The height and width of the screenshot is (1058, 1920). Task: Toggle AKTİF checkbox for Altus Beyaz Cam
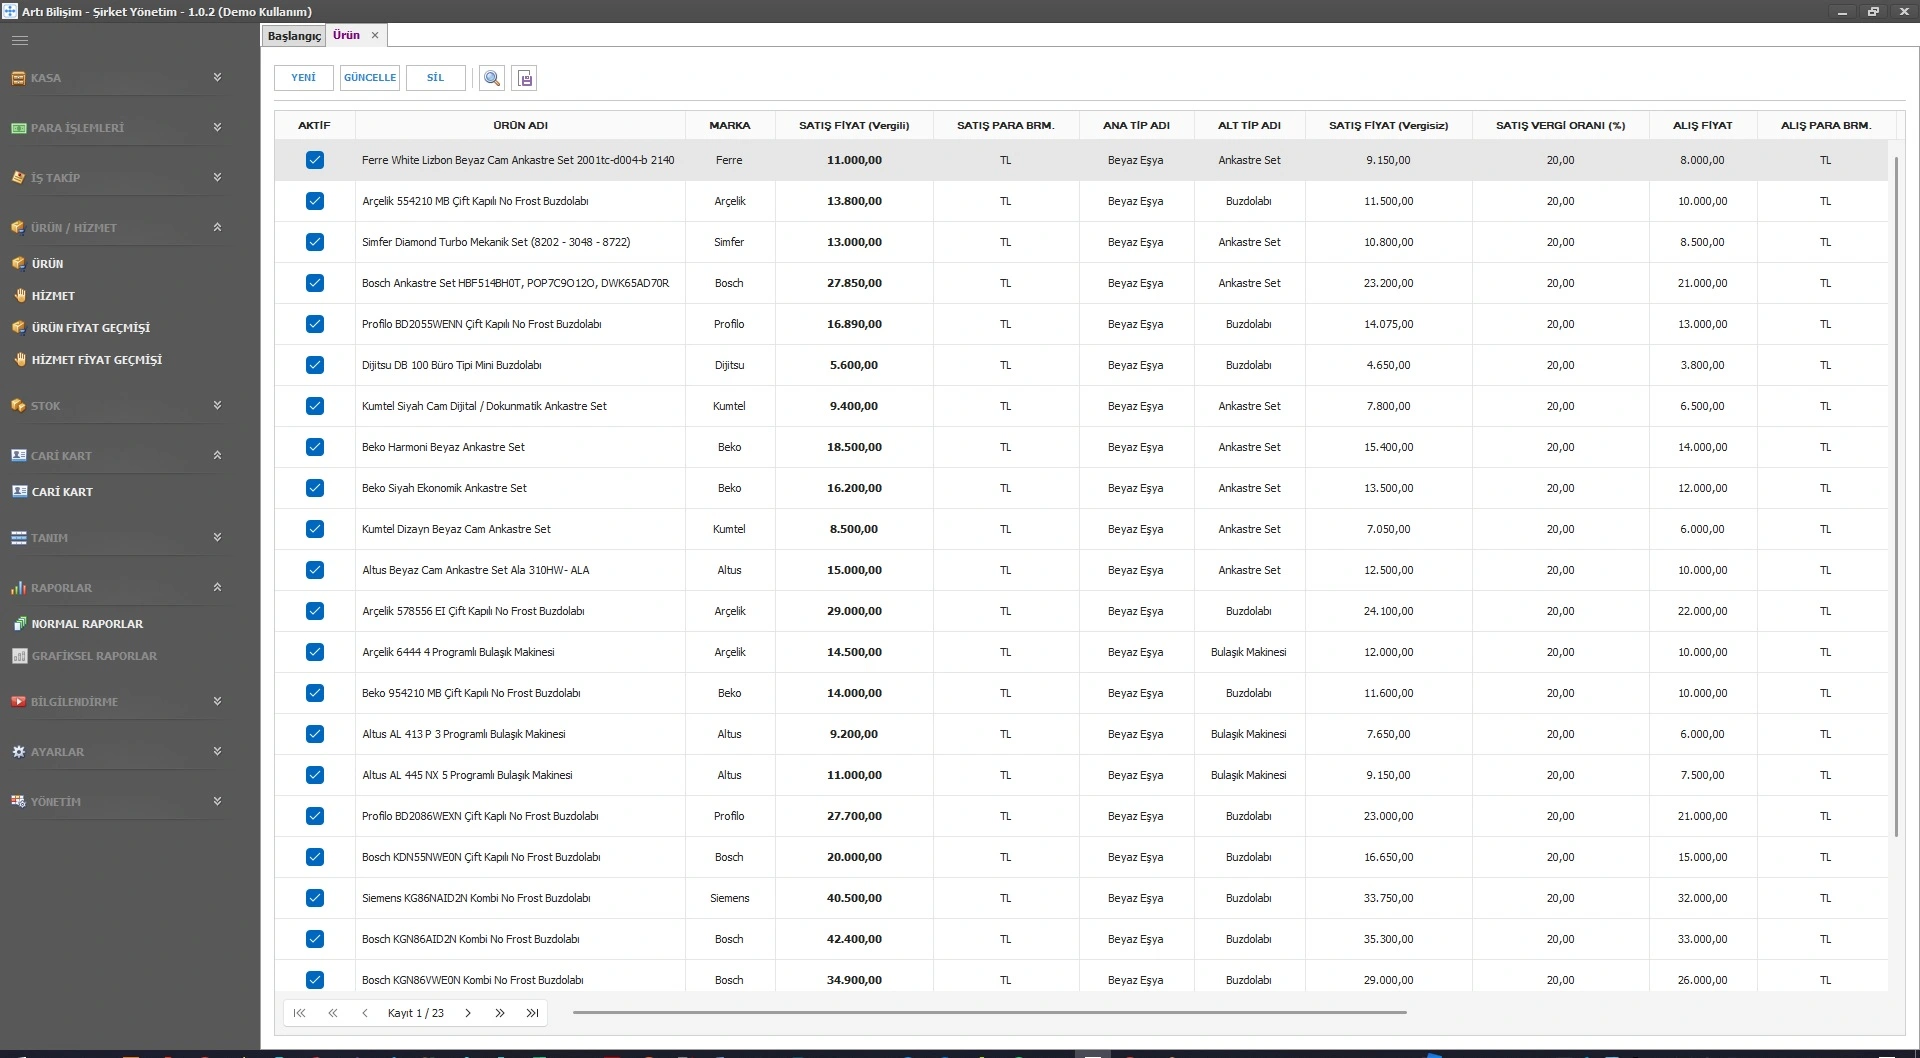tap(315, 570)
